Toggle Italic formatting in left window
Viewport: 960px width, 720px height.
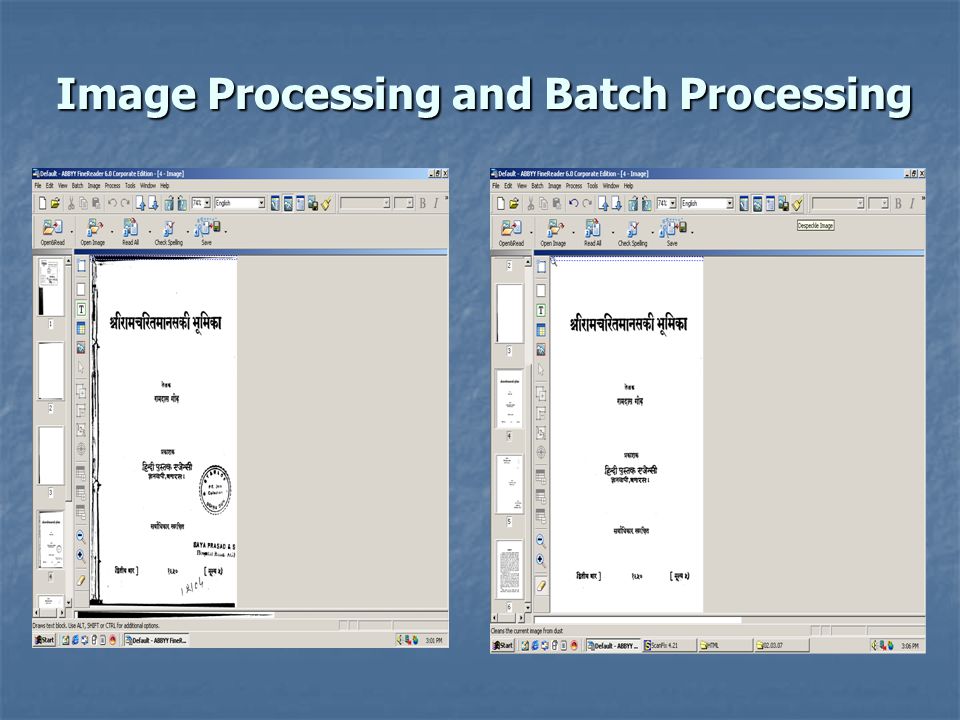tap(436, 203)
